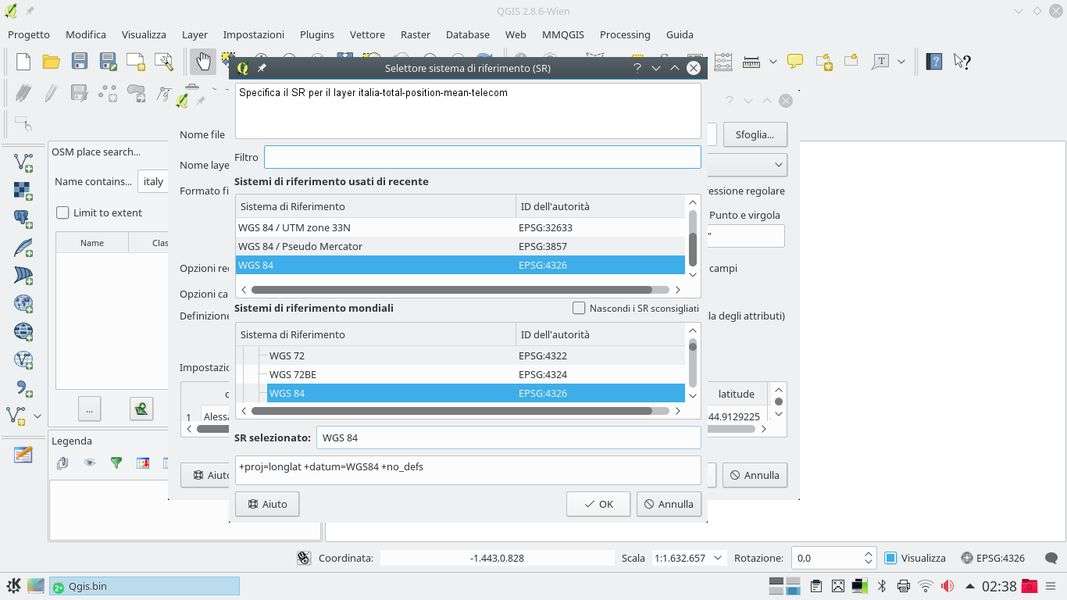Click the New shapefile layer icon
This screenshot has height=600, width=1067.
pyautogui.click(x=16, y=416)
